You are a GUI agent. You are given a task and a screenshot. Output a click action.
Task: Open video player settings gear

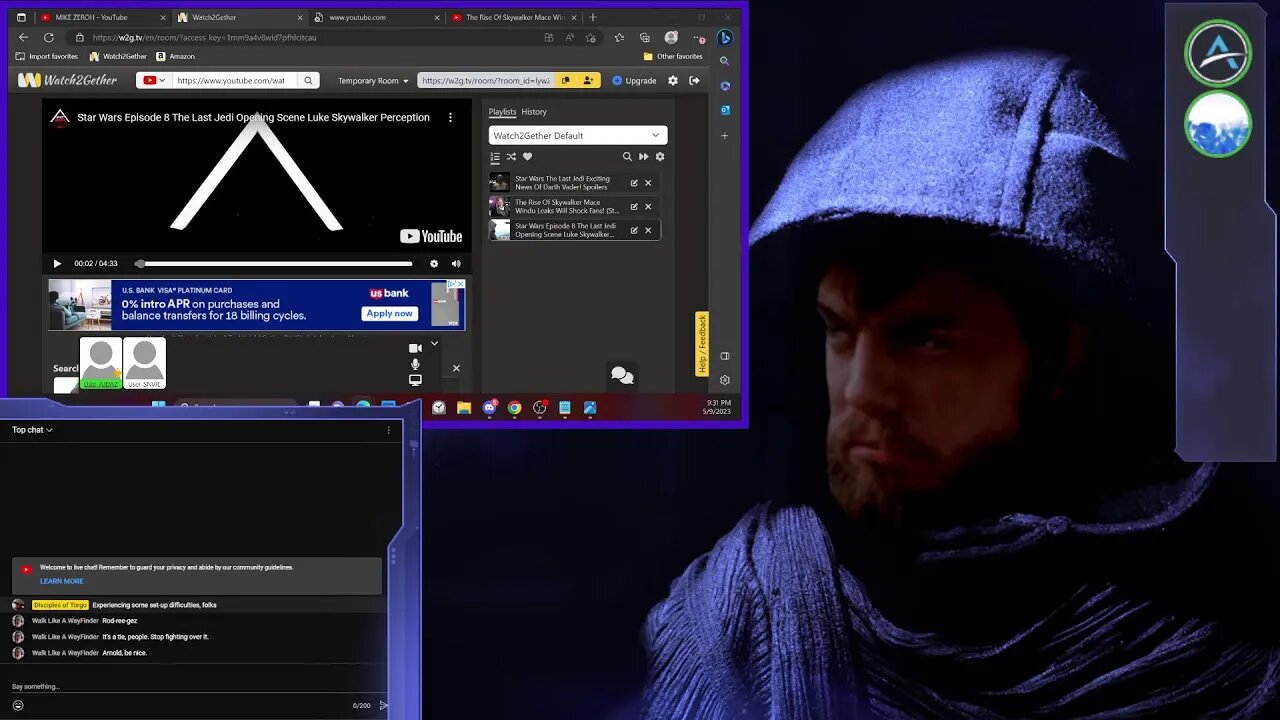tap(434, 264)
